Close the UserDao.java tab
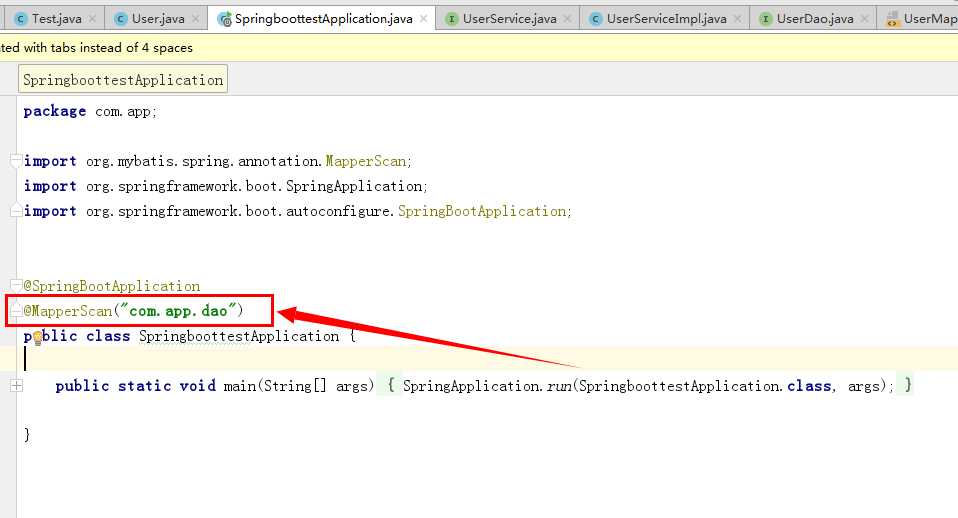 point(864,19)
